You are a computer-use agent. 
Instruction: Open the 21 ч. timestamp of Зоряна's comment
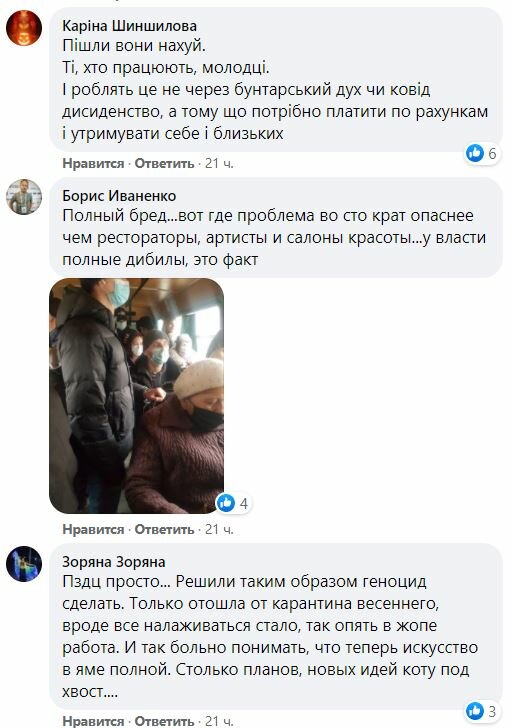click(219, 721)
